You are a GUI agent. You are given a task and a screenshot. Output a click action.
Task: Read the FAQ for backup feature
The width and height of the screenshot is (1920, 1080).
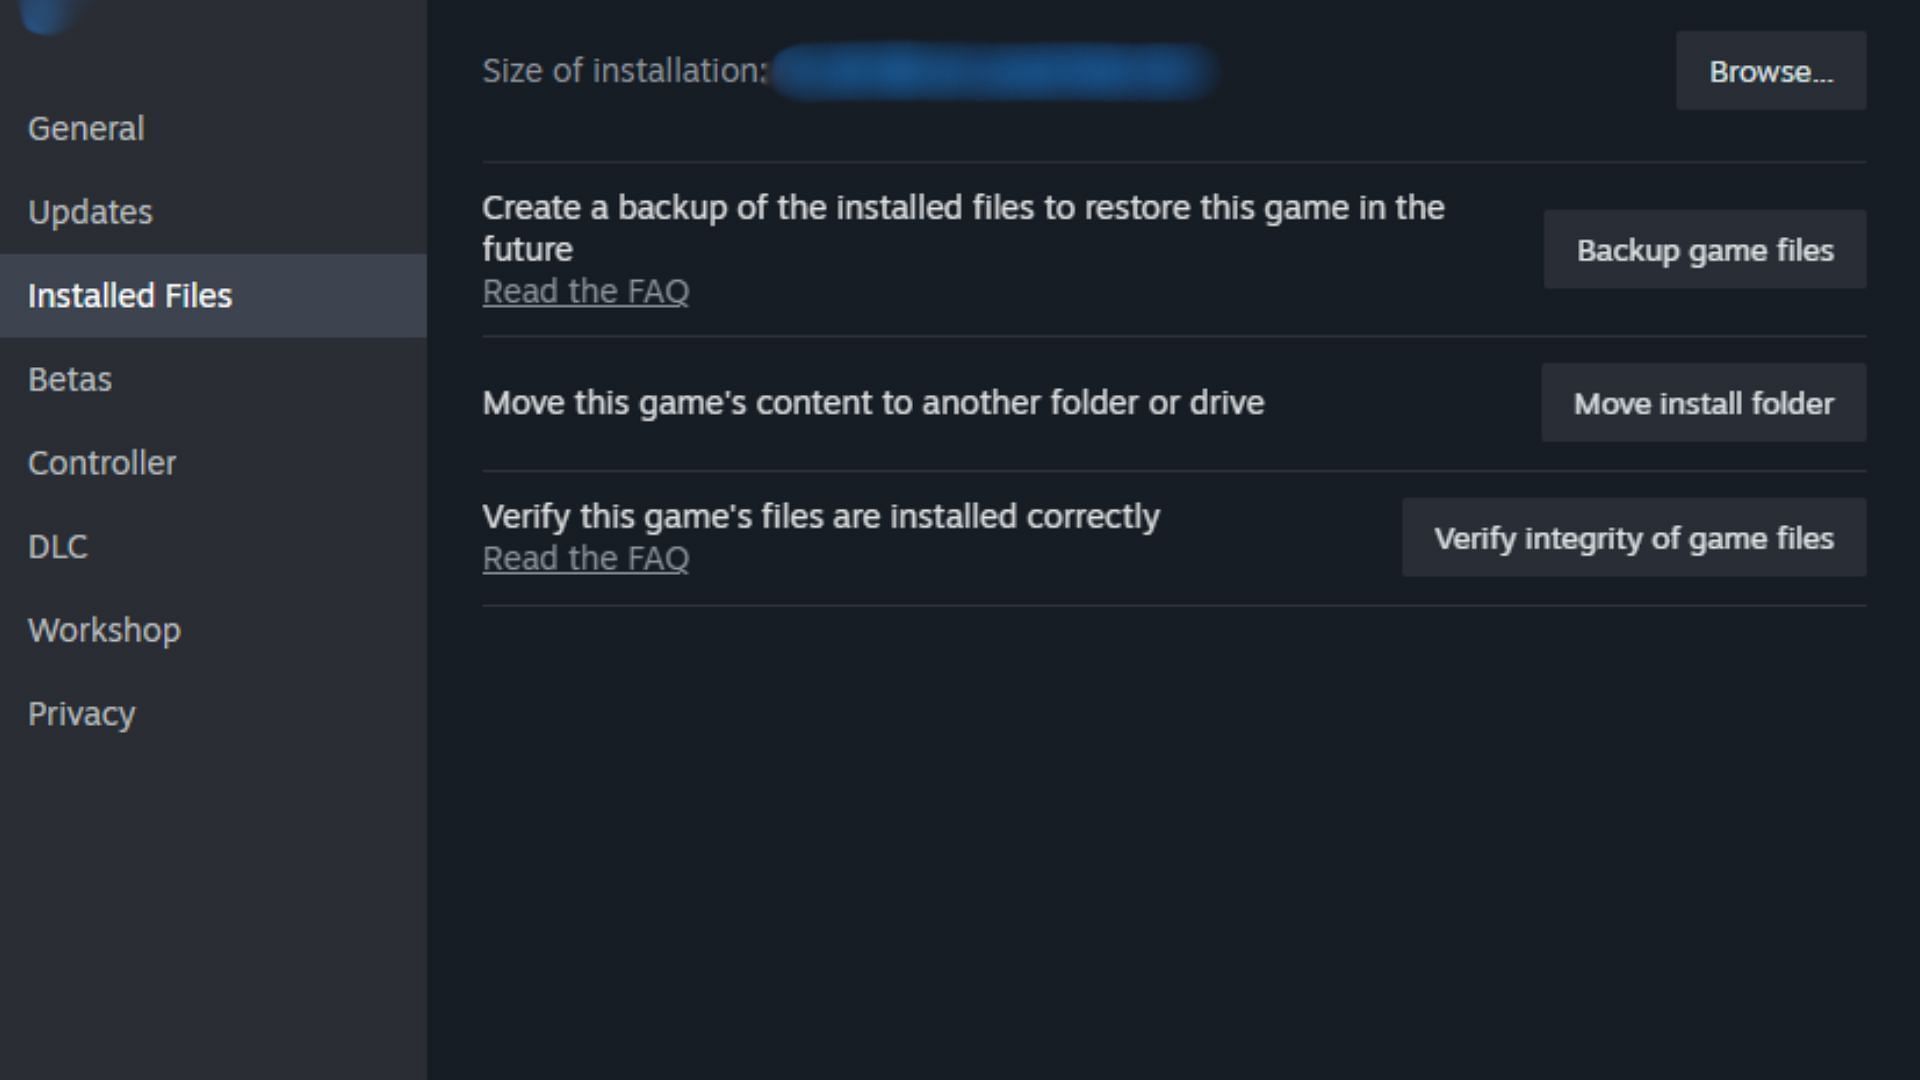(x=584, y=290)
